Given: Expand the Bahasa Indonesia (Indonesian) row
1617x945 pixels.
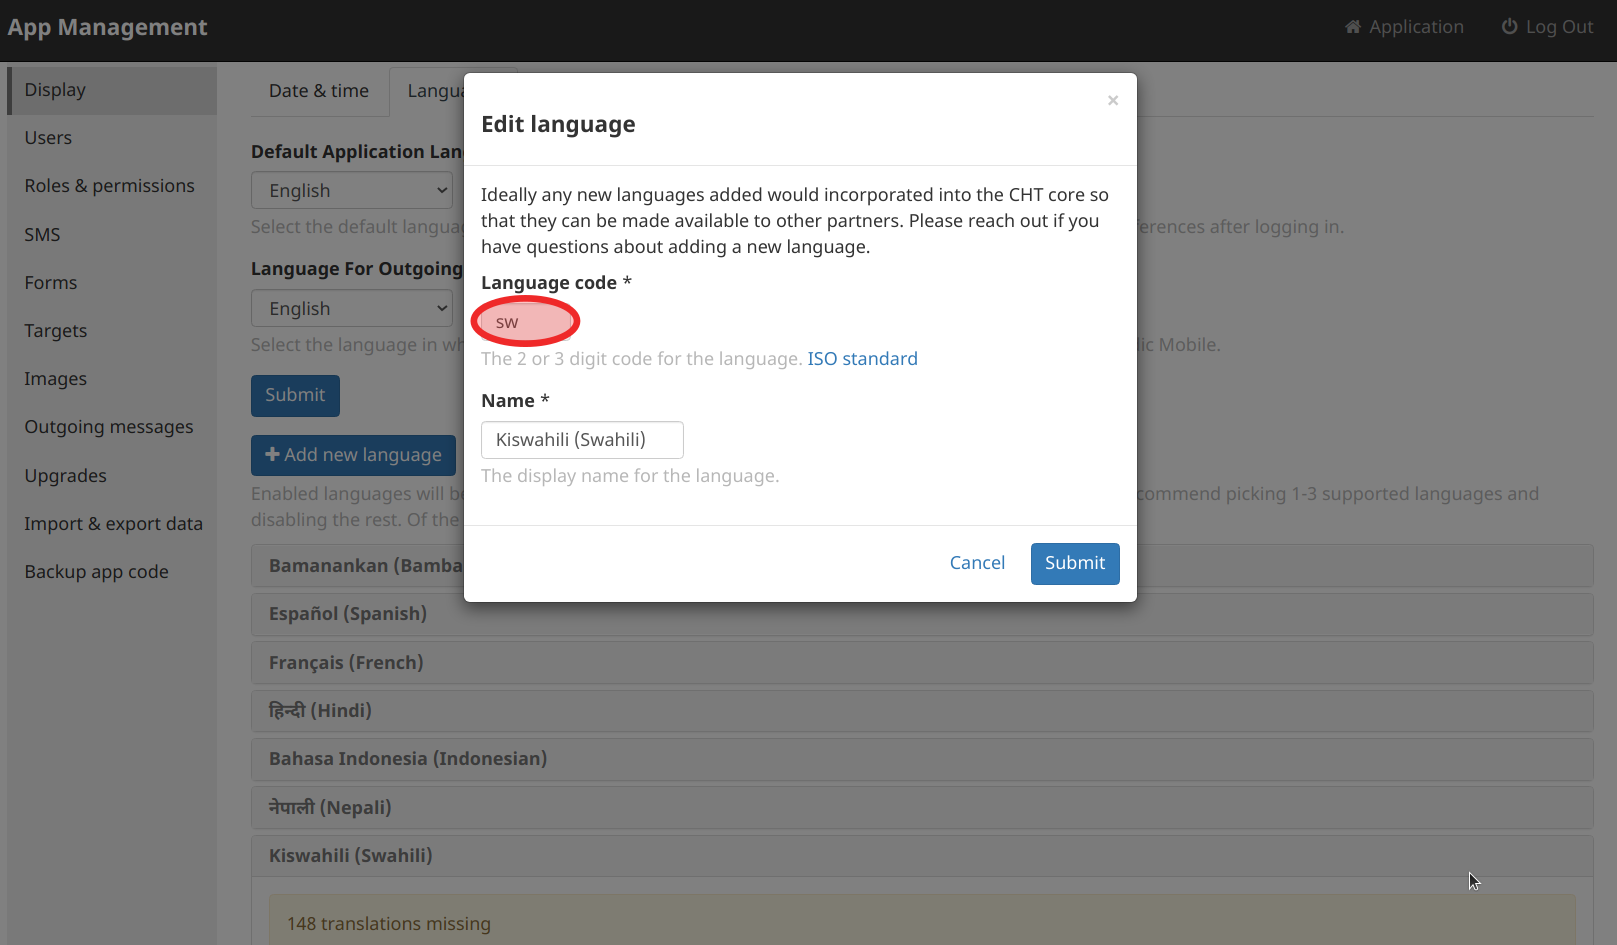Looking at the screenshot, I should pos(921,759).
